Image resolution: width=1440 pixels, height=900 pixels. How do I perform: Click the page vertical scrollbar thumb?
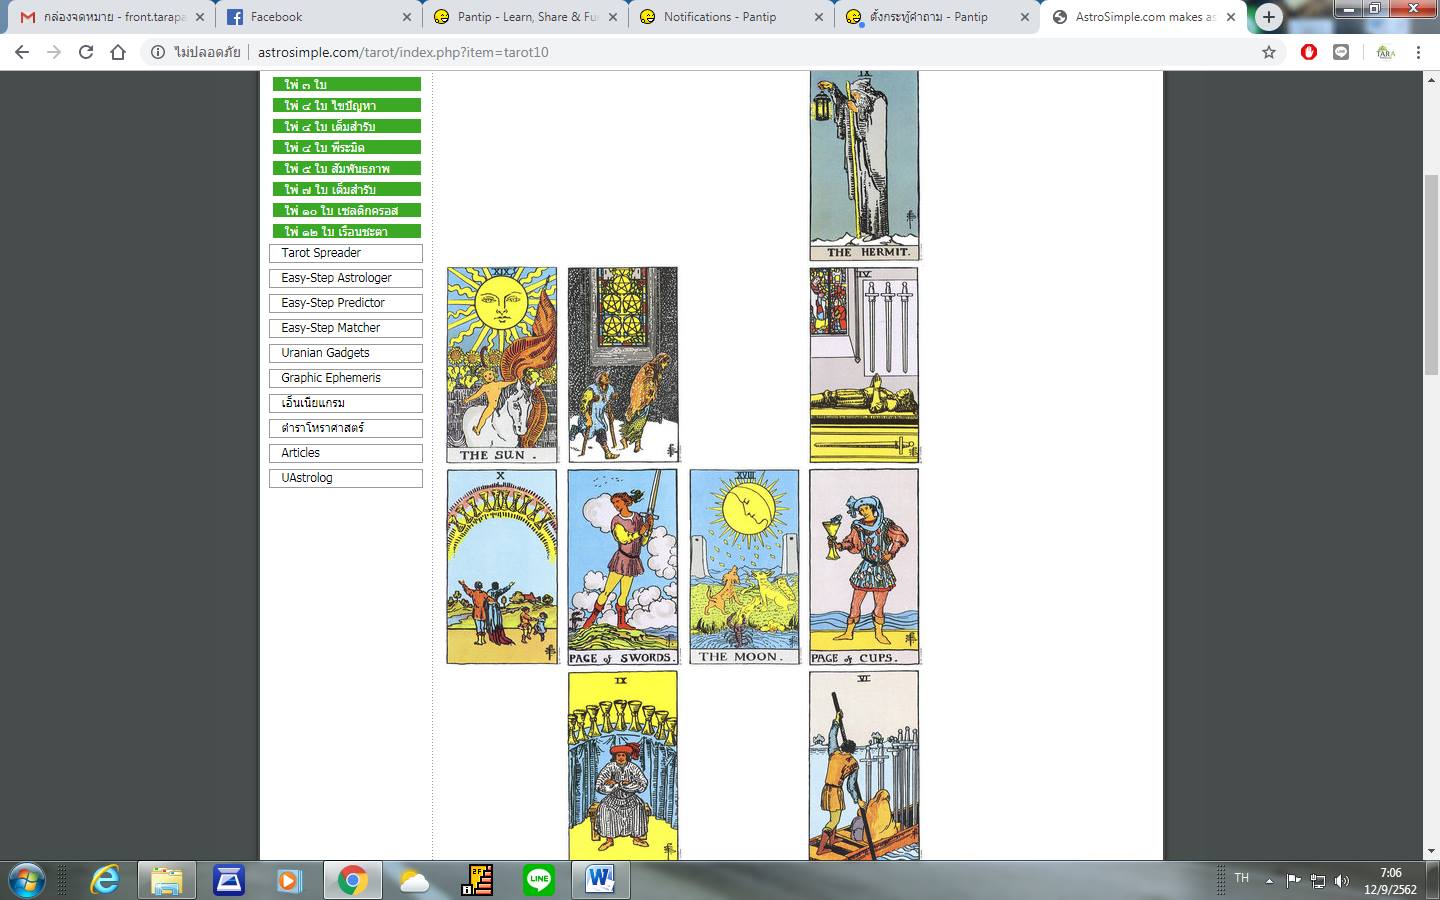1431,275
